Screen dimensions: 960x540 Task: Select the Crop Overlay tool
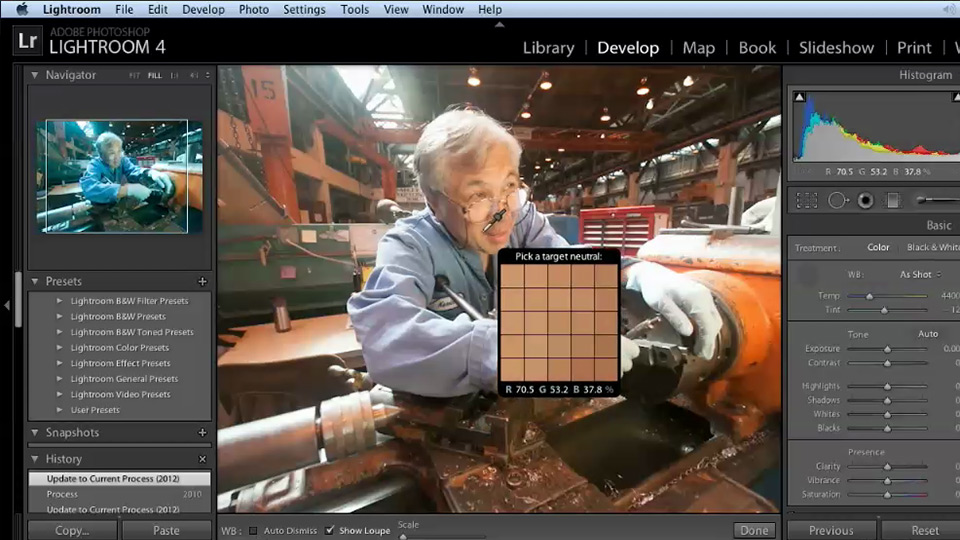click(x=806, y=200)
